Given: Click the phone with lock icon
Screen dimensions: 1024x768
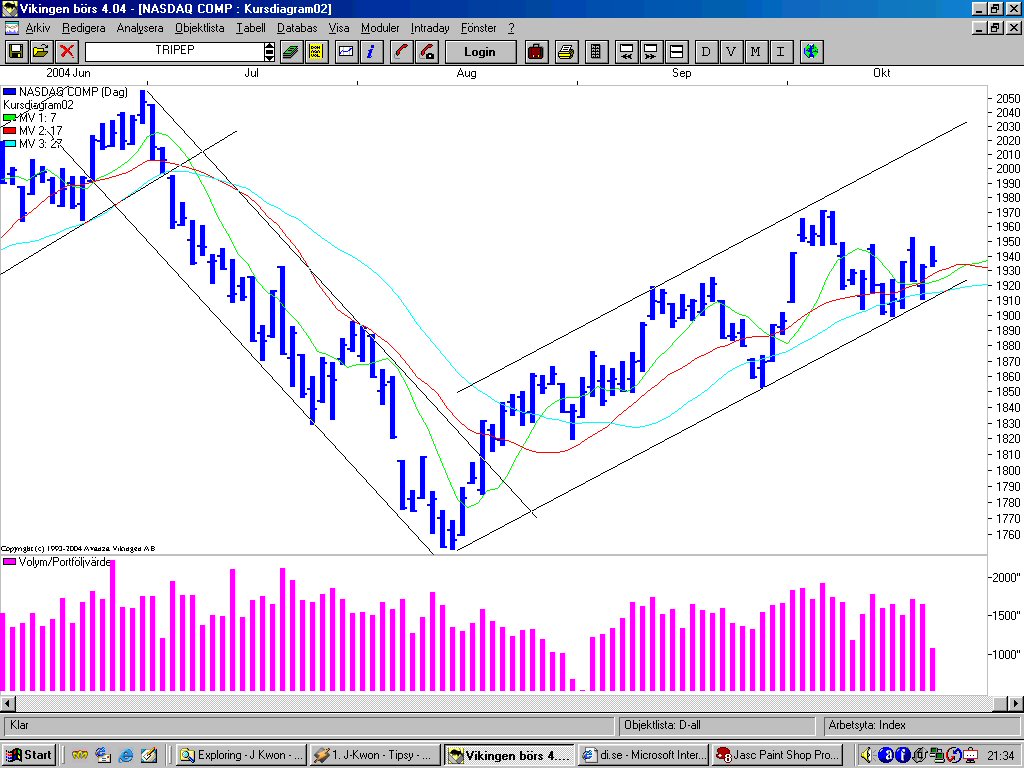Looking at the screenshot, I should (426, 52).
